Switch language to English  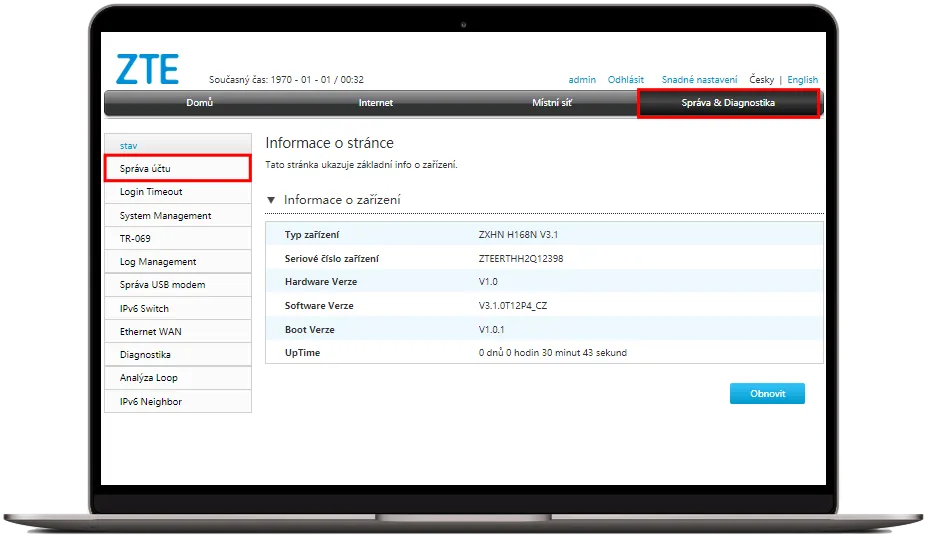(x=802, y=80)
